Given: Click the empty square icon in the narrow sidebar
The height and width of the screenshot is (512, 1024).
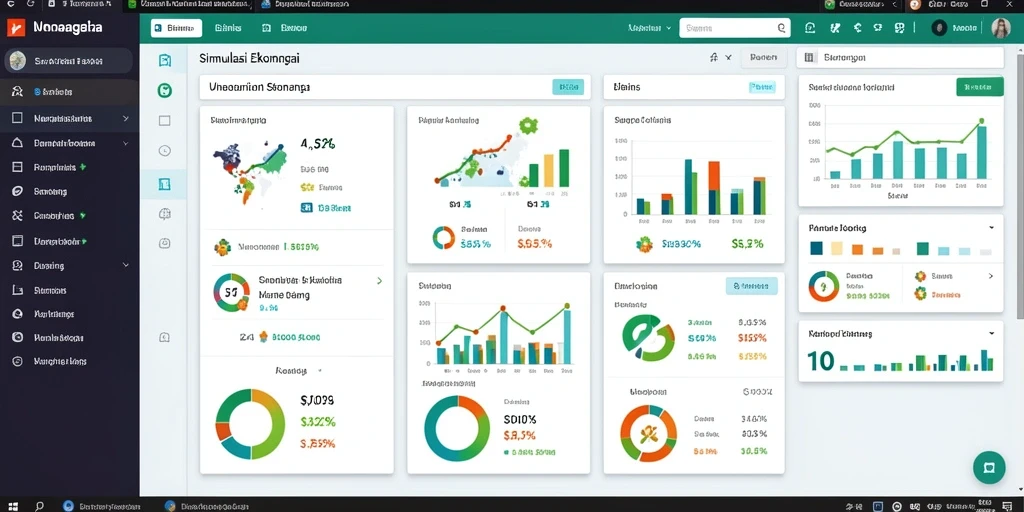Looking at the screenshot, I should tap(165, 120).
